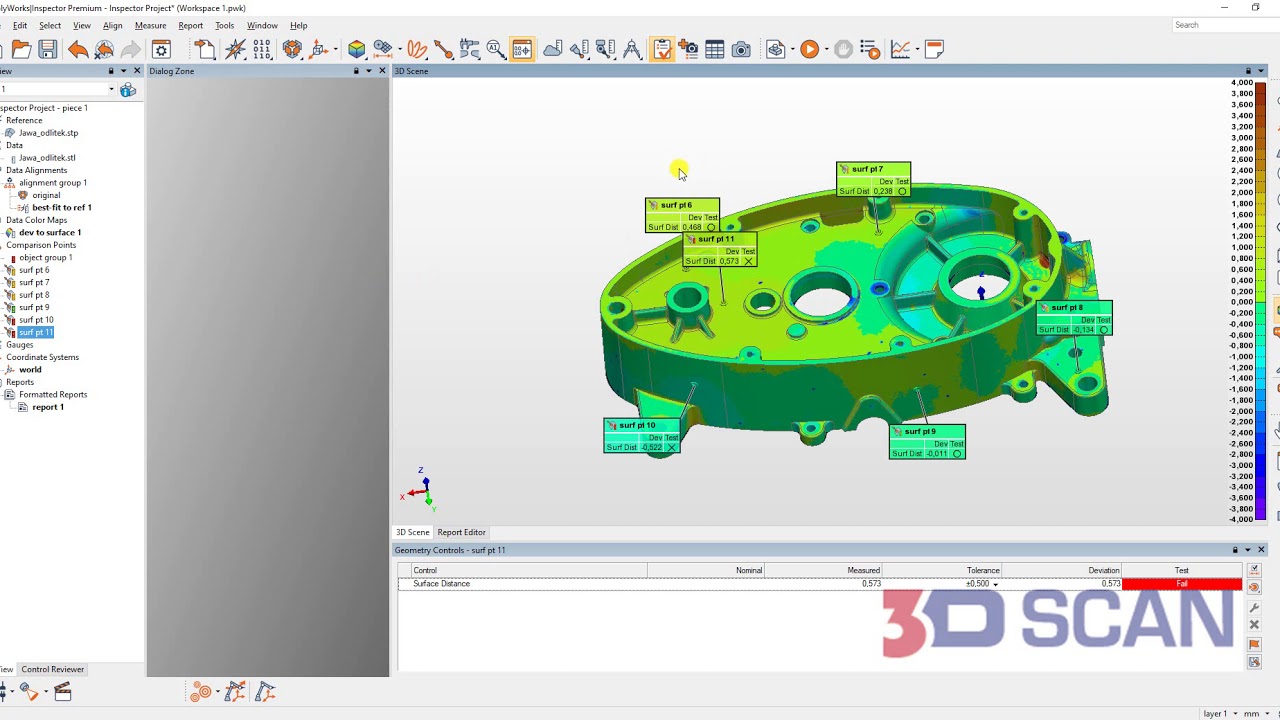This screenshot has width=1280, height=720.
Task: Toggle the indicator circle on surf pt 9 annotation
Action: 957,453
